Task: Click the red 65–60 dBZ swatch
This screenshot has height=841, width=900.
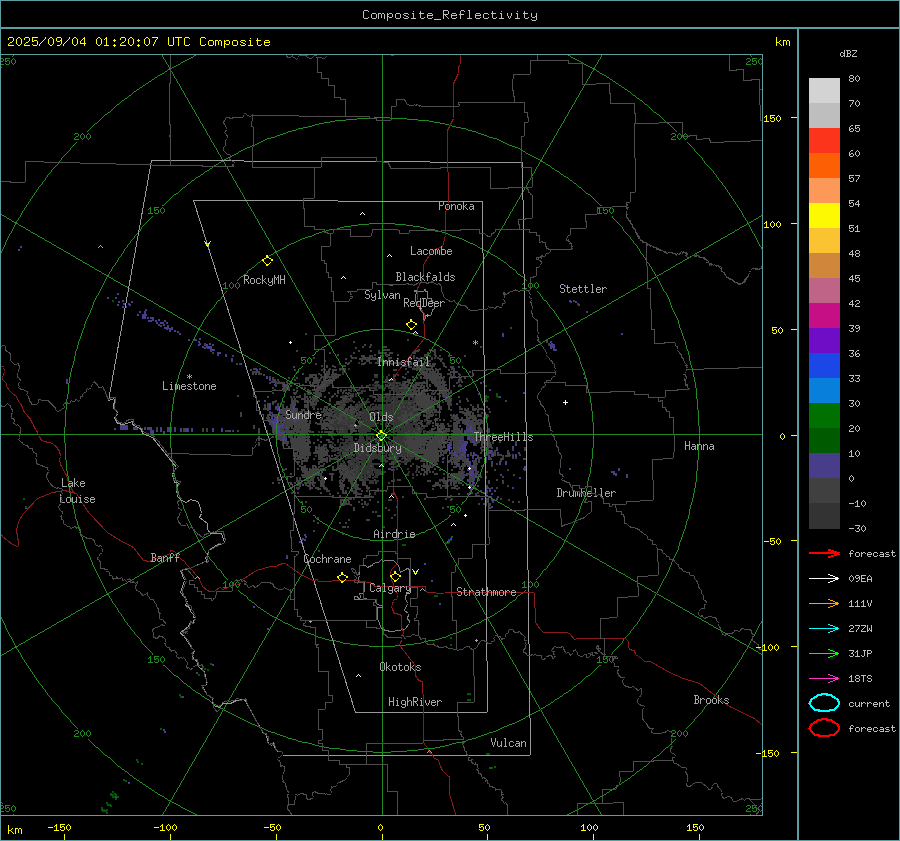Action: click(x=824, y=141)
